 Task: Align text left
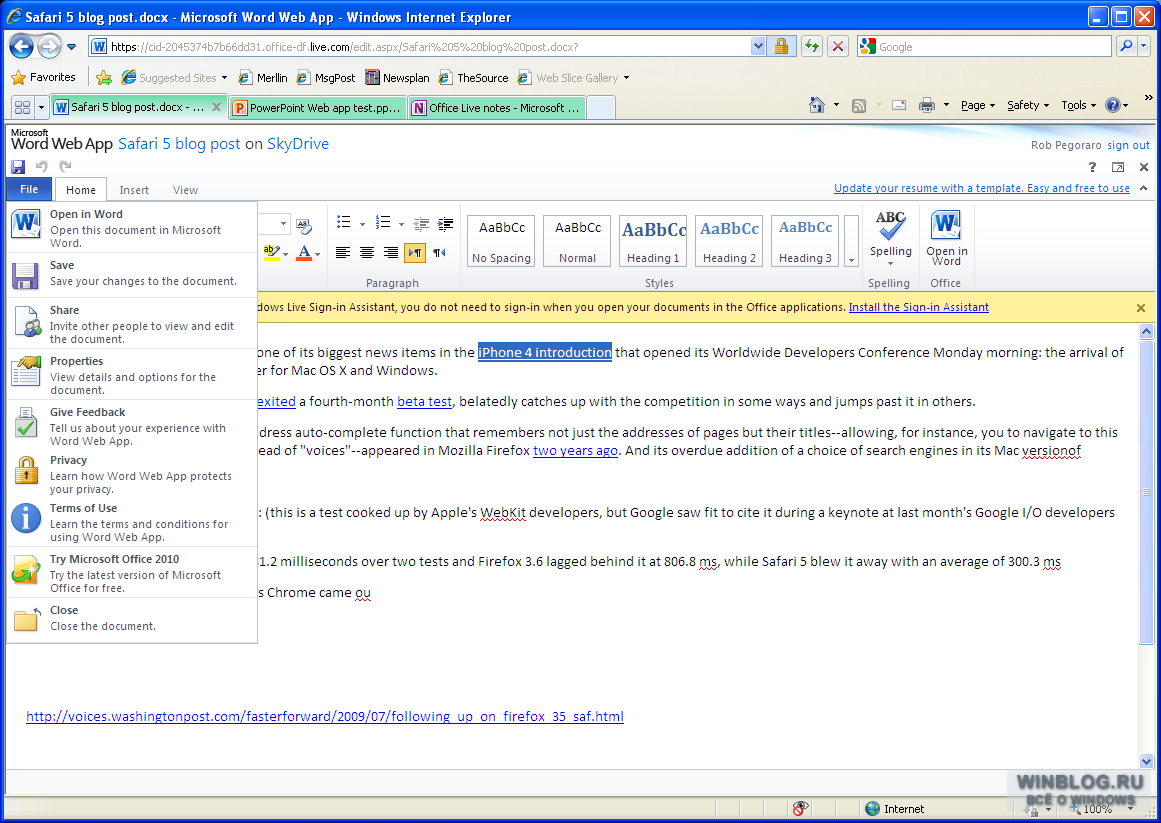coord(343,253)
